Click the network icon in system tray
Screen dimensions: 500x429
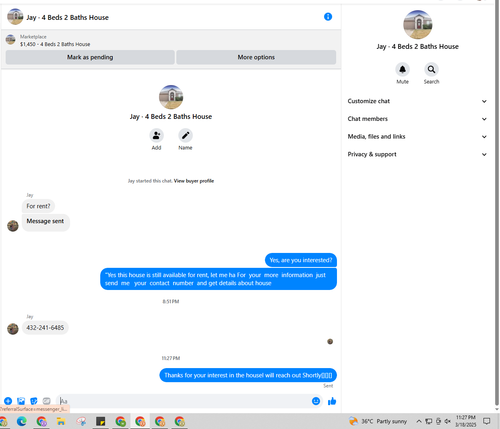429,421
